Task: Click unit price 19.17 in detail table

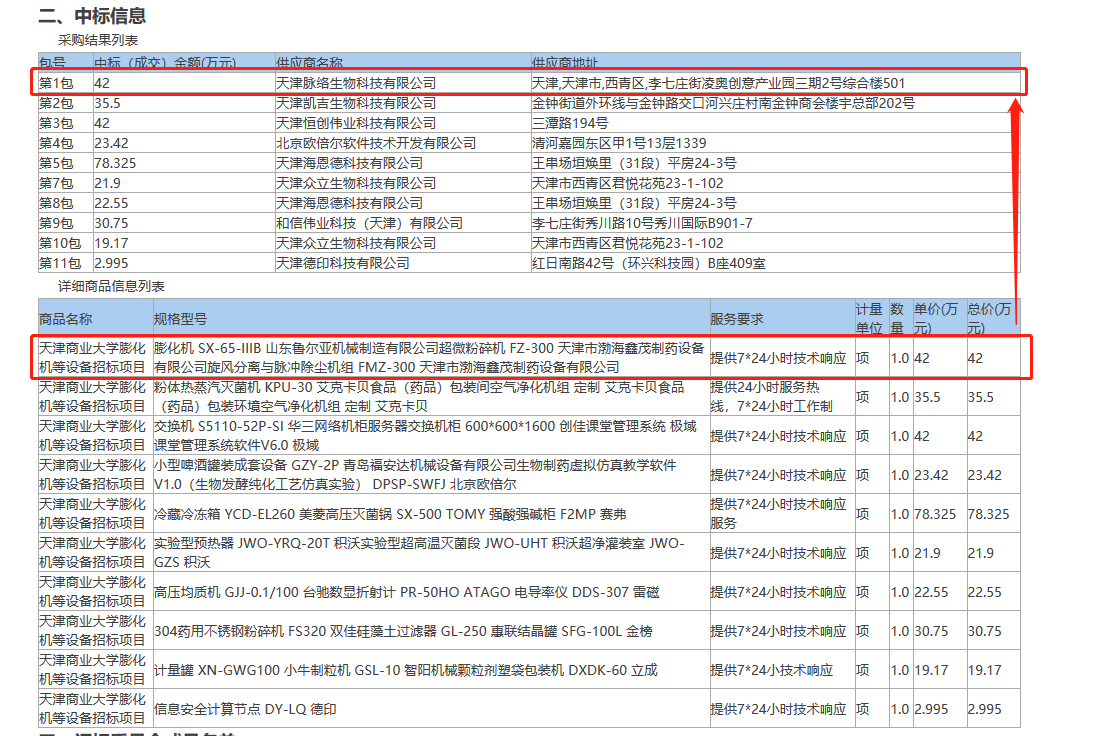Action: [x=931, y=670]
